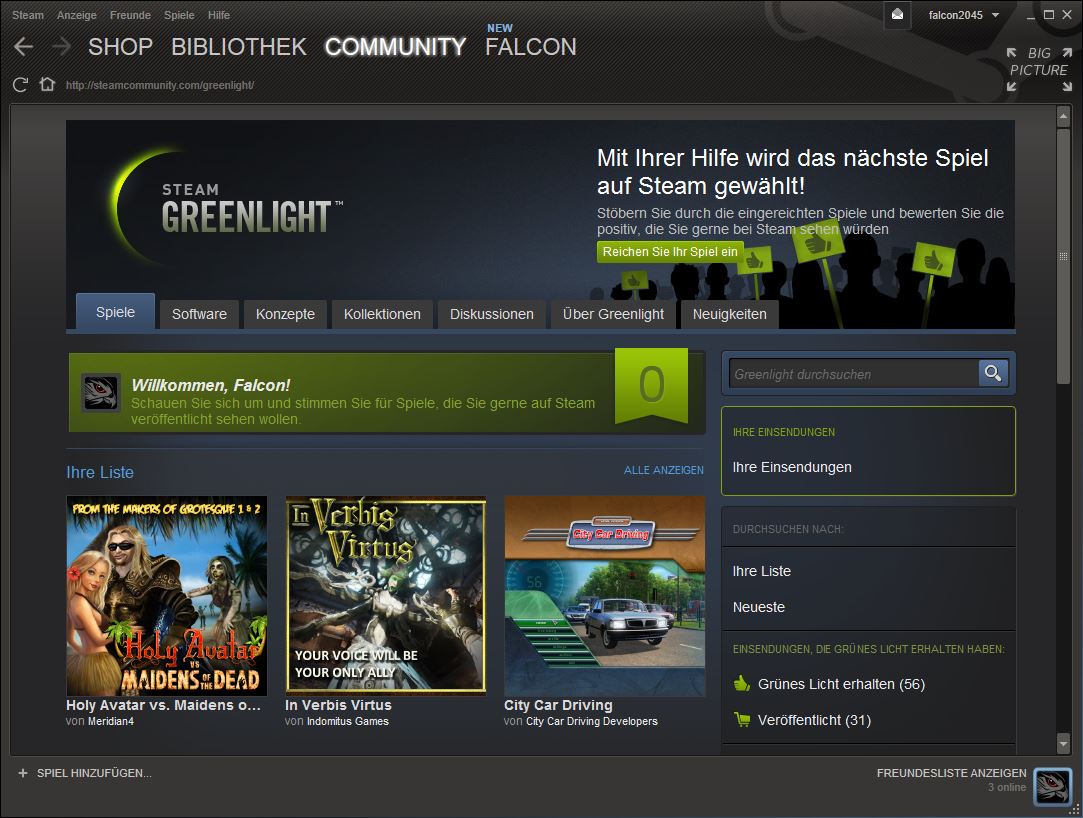Click the scrollbar up arrow
Screen dimensions: 1083x818
pyautogui.click(x=1063, y=117)
